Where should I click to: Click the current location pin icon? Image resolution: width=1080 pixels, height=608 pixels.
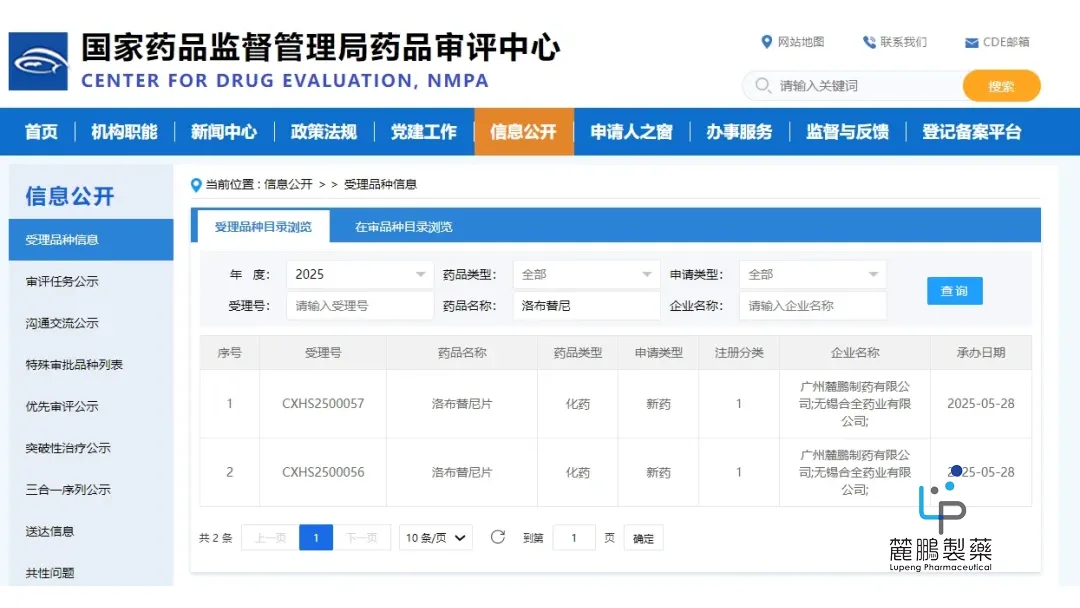(x=197, y=184)
